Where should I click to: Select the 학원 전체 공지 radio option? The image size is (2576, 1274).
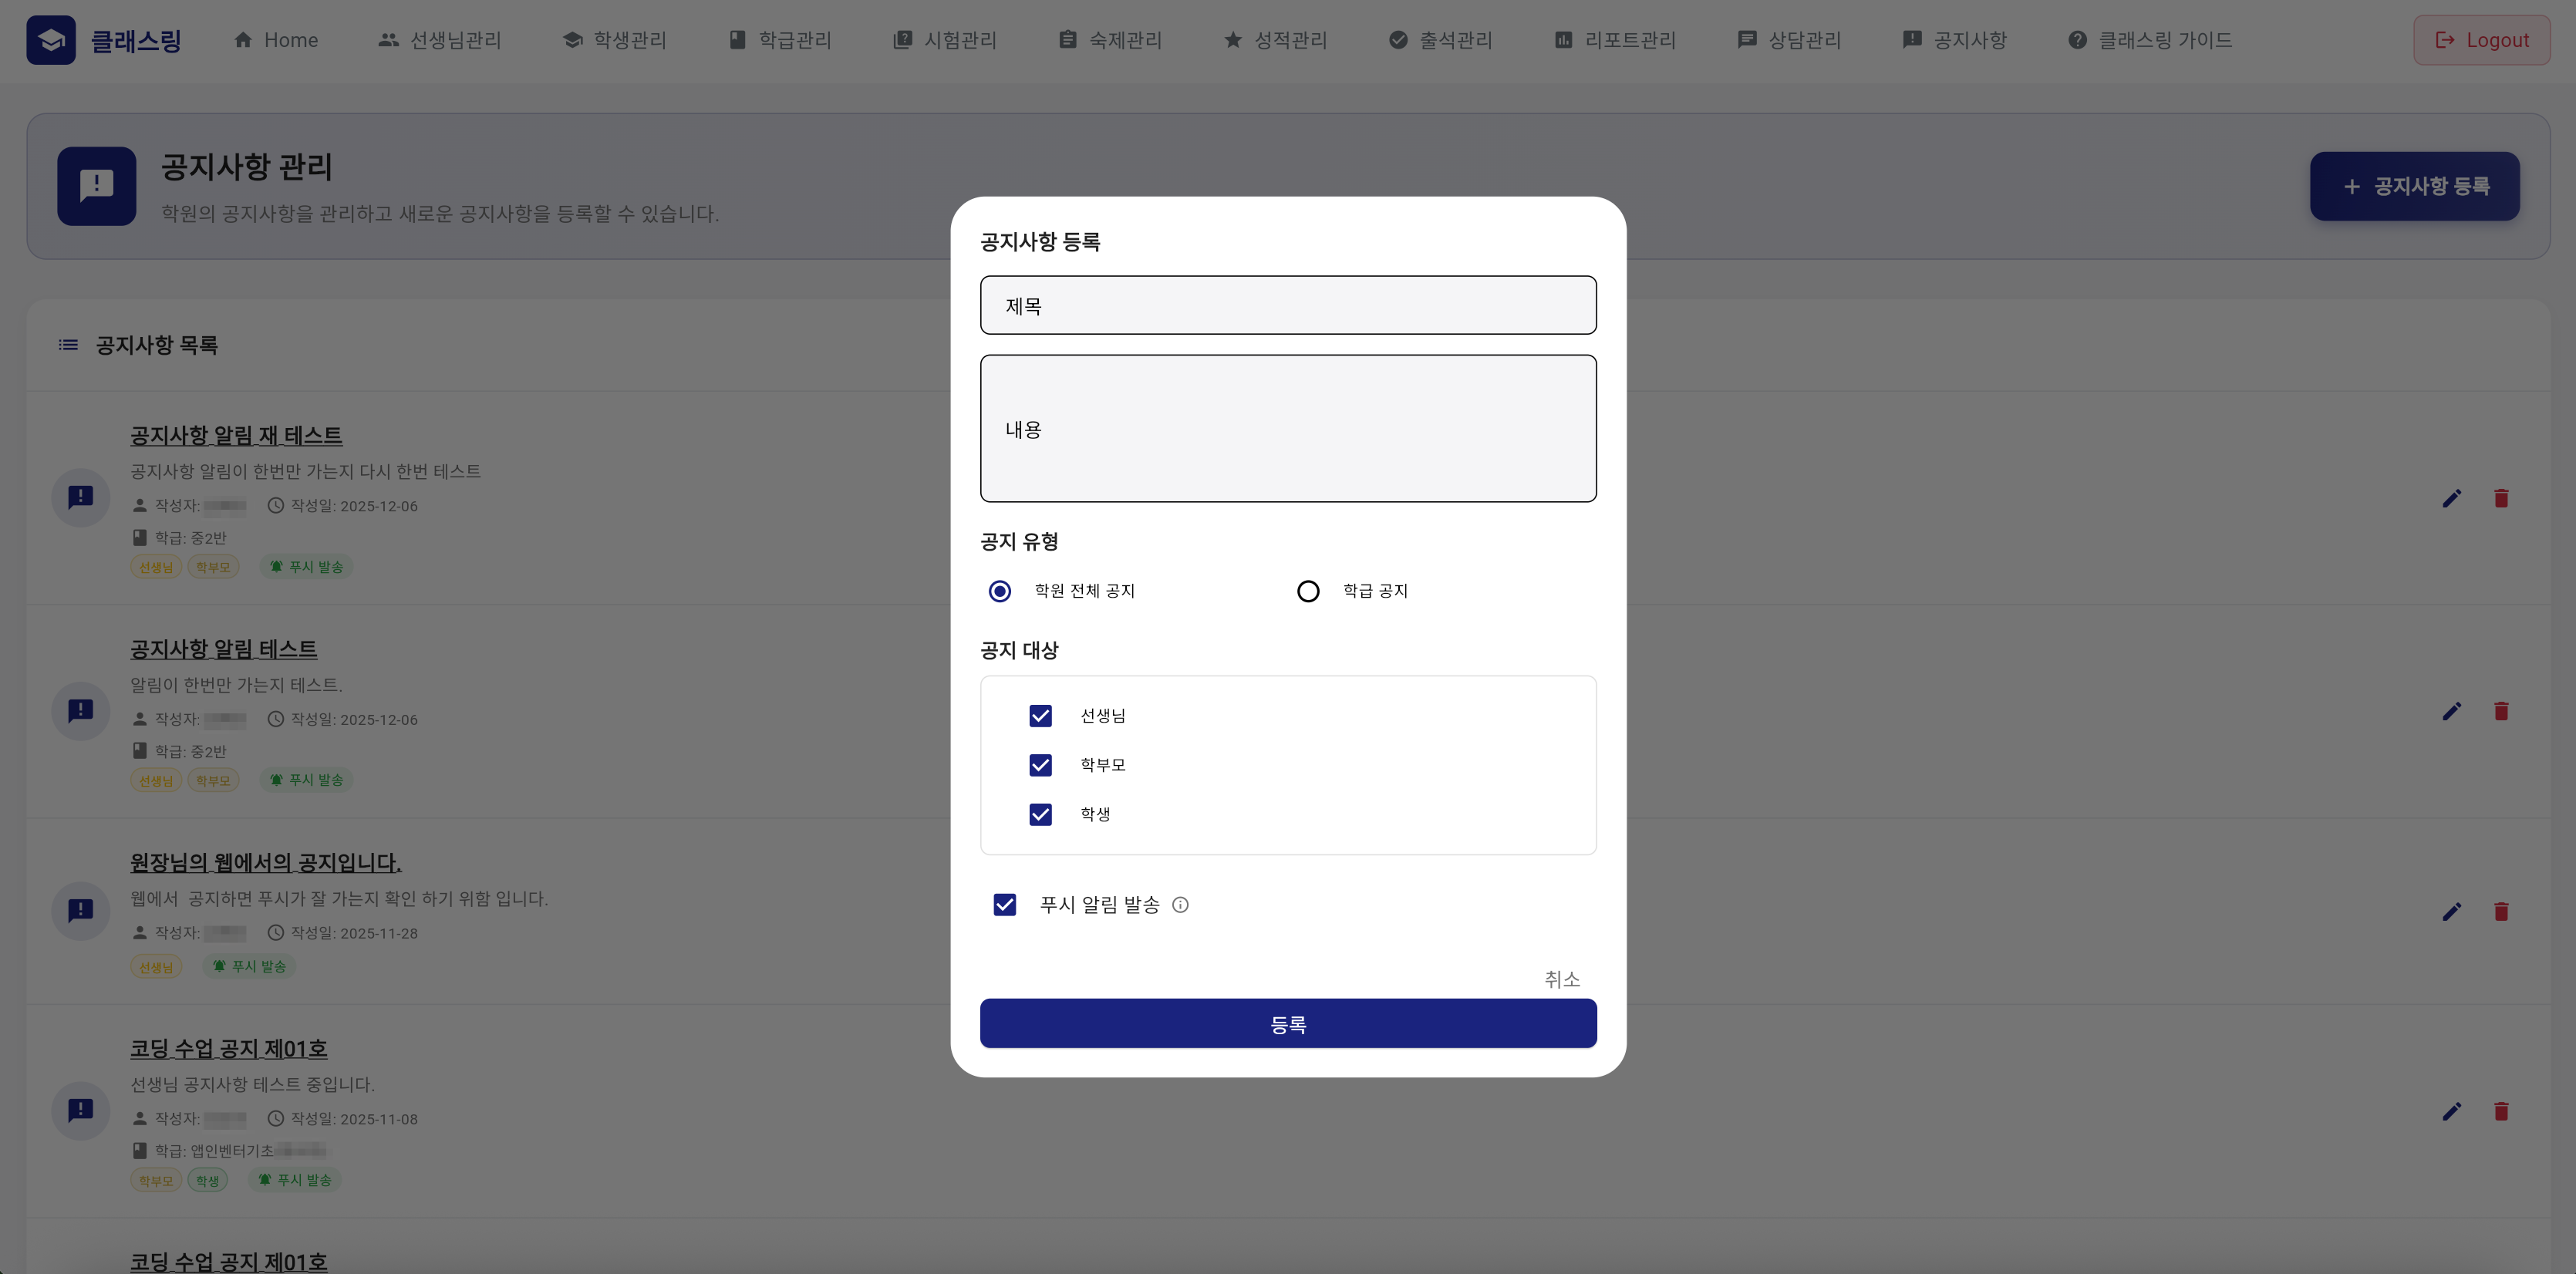(1000, 591)
